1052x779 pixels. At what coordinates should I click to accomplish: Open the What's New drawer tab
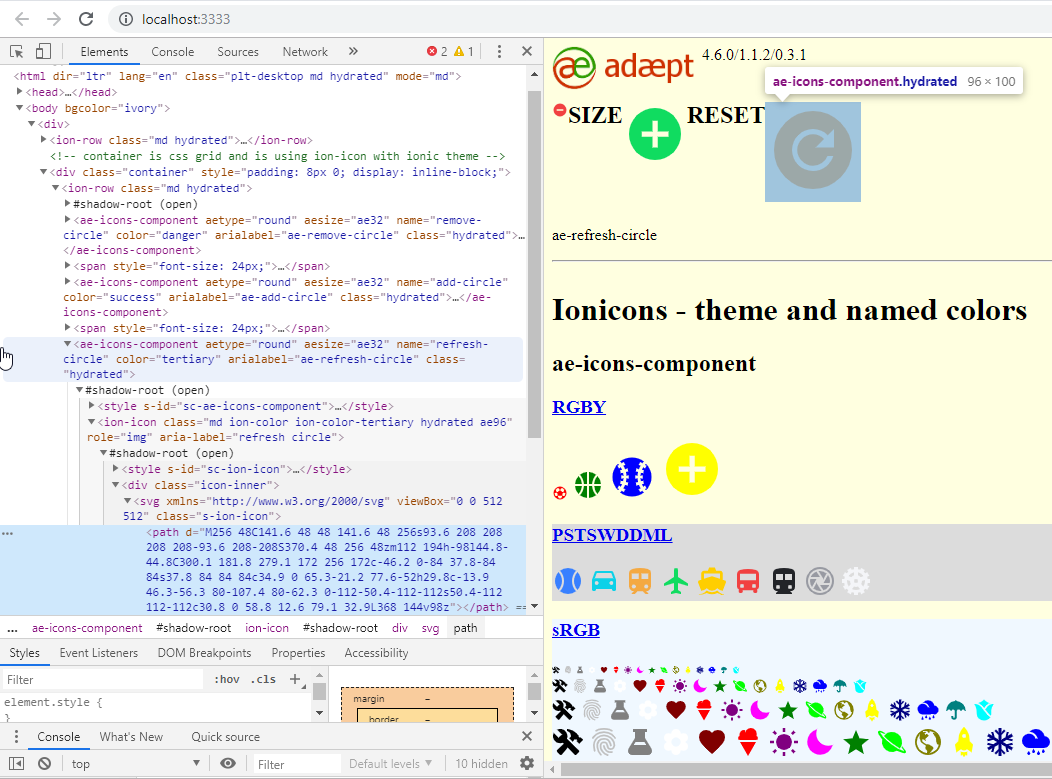pos(131,737)
